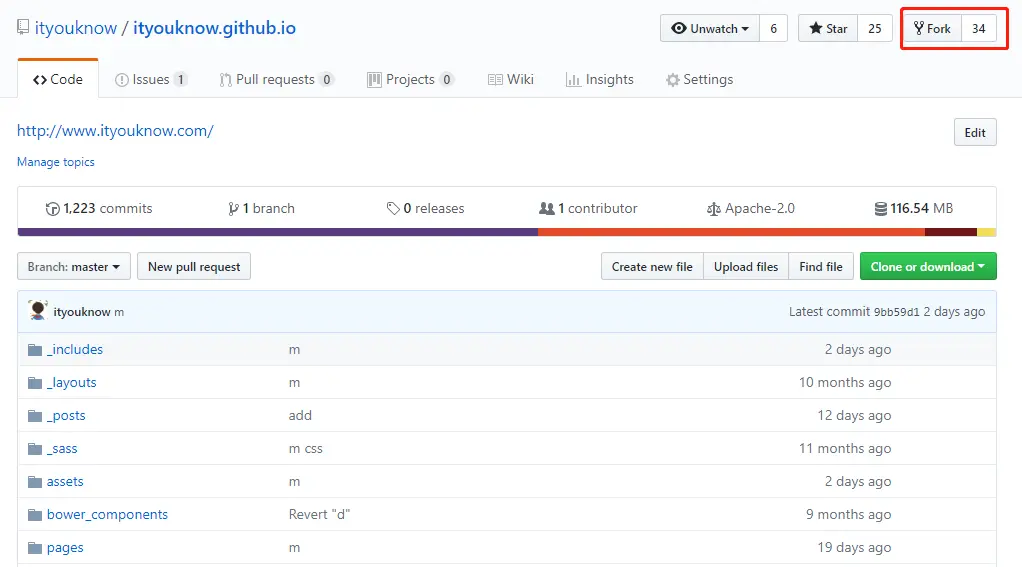Image resolution: width=1022 pixels, height=567 pixels.
Task: Open the _sass folder
Action: [x=62, y=449]
